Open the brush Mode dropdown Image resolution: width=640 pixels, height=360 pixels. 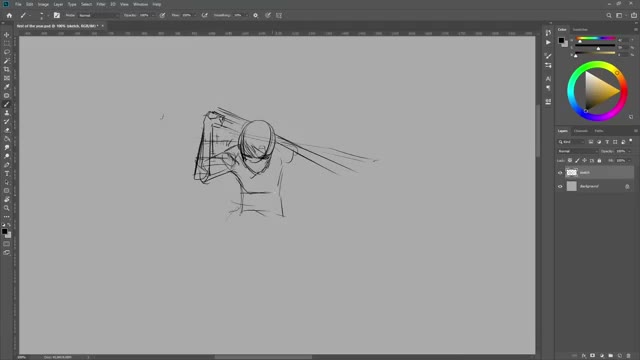point(98,16)
